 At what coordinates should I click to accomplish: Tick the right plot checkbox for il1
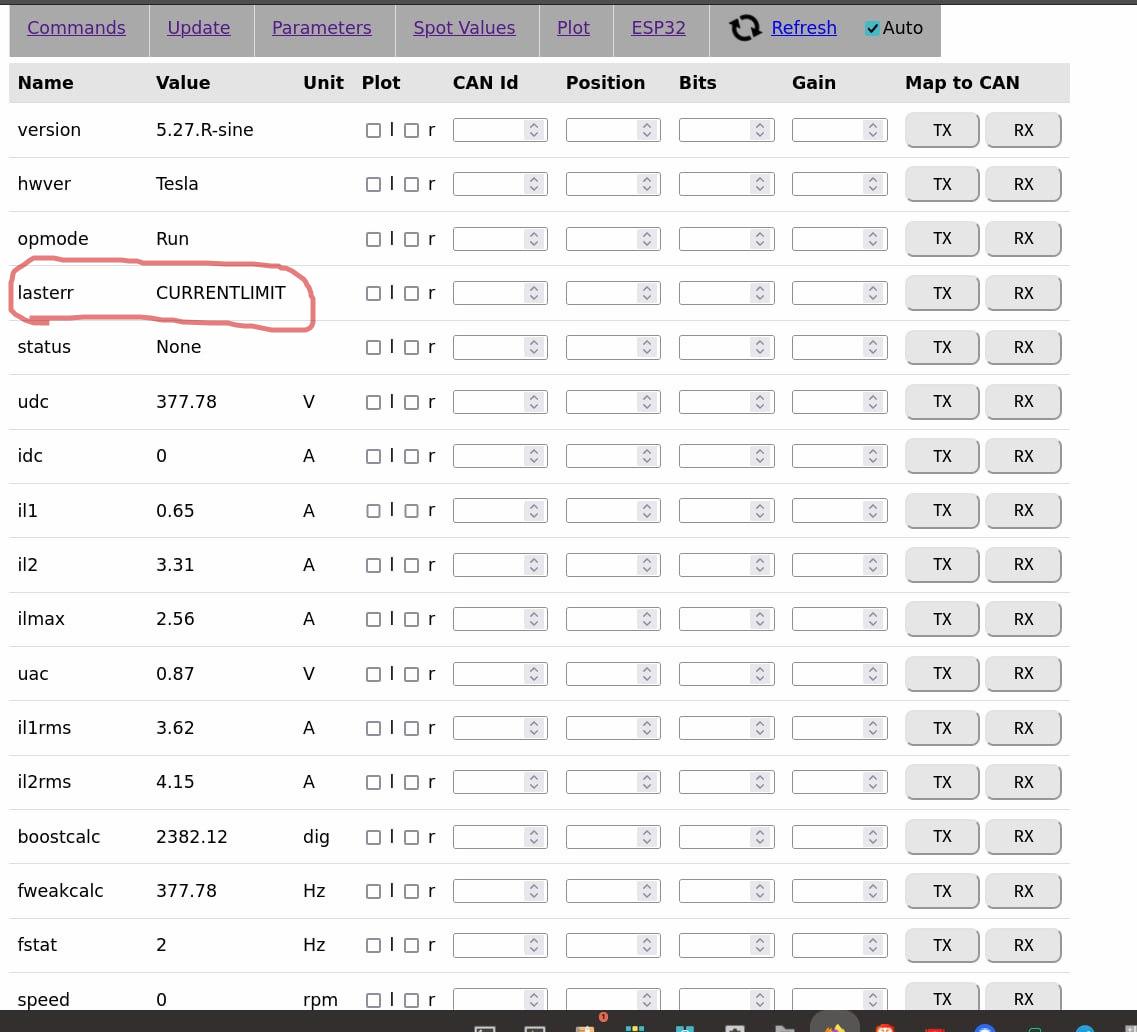tap(411, 511)
